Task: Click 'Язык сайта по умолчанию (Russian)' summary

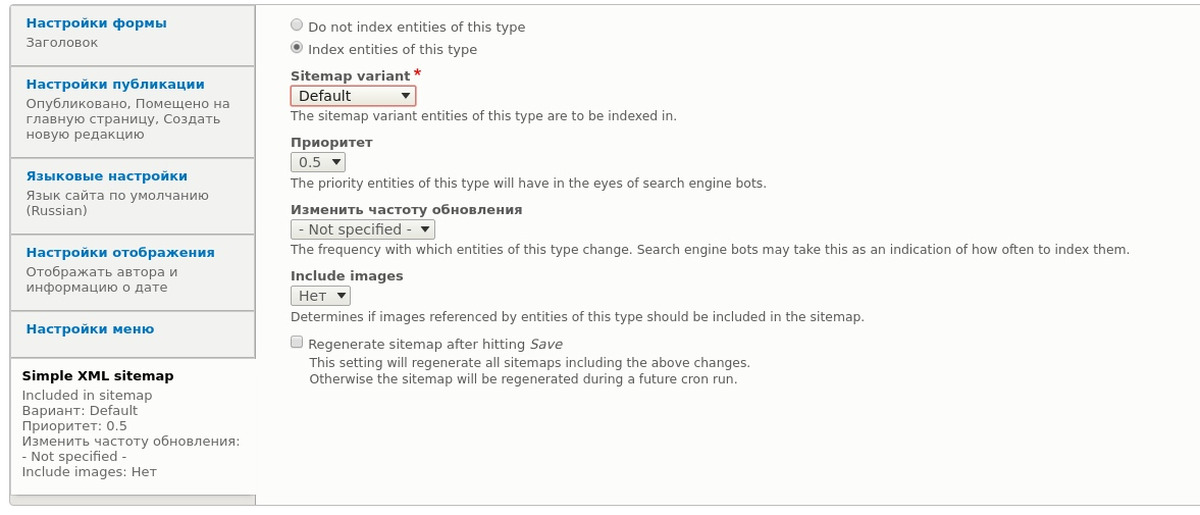Action: pos(117,203)
